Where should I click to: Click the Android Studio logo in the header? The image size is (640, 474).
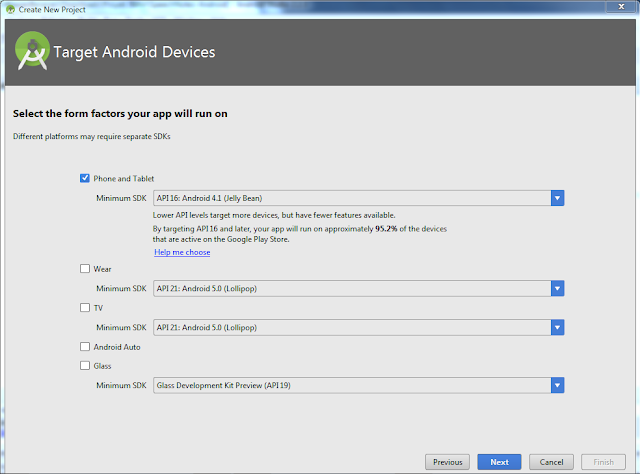click(x=32, y=51)
